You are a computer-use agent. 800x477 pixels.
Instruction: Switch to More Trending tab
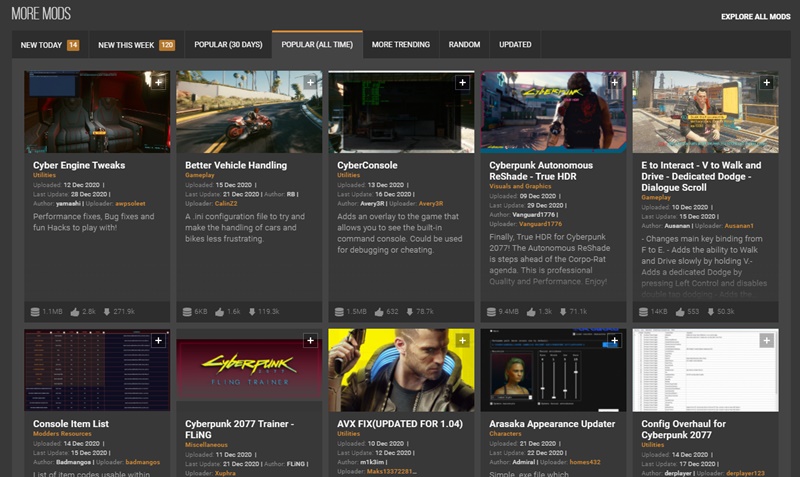coord(401,45)
